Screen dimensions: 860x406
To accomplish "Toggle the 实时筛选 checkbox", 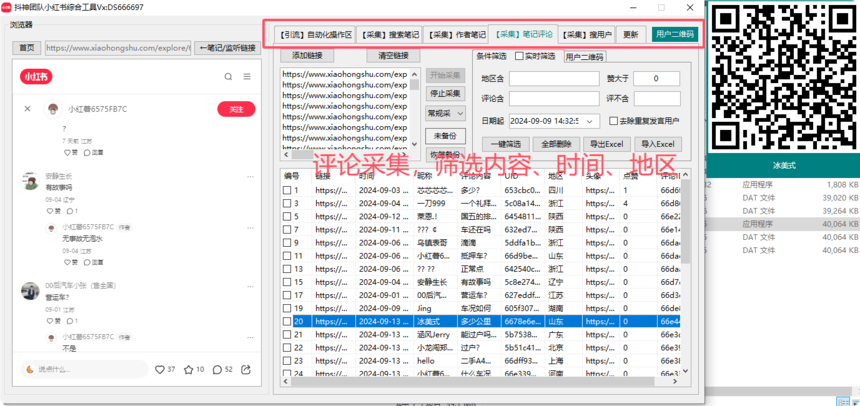I will 518,56.
